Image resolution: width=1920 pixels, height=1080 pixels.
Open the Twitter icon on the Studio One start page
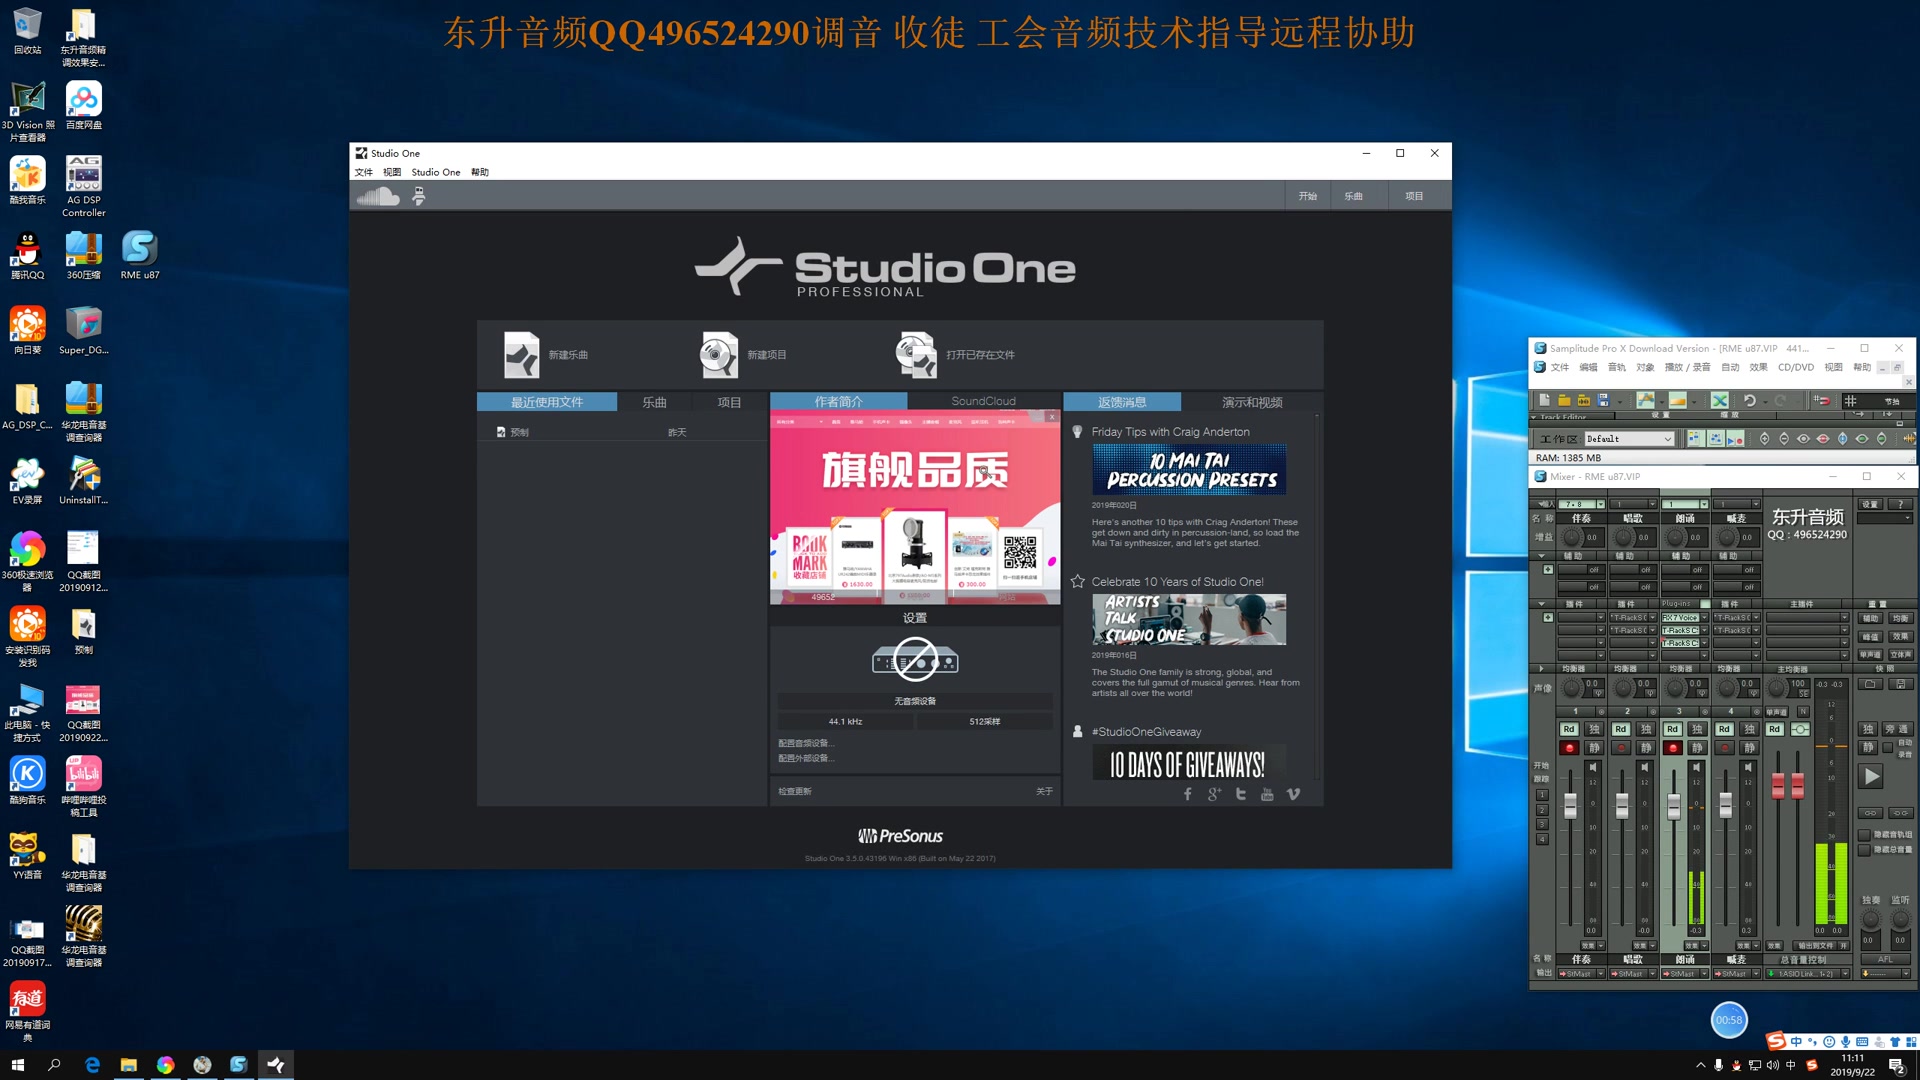click(x=1241, y=794)
